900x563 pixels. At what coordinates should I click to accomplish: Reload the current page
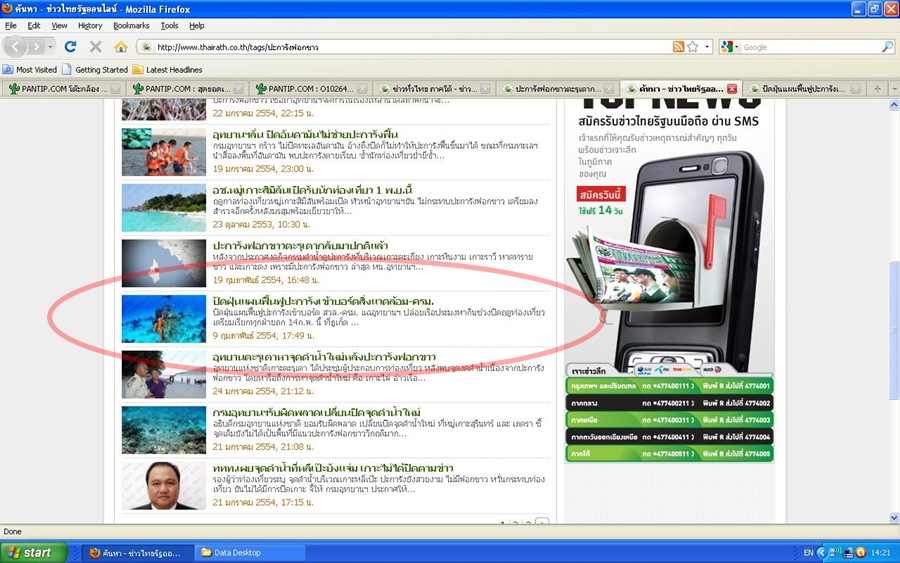tap(70, 46)
